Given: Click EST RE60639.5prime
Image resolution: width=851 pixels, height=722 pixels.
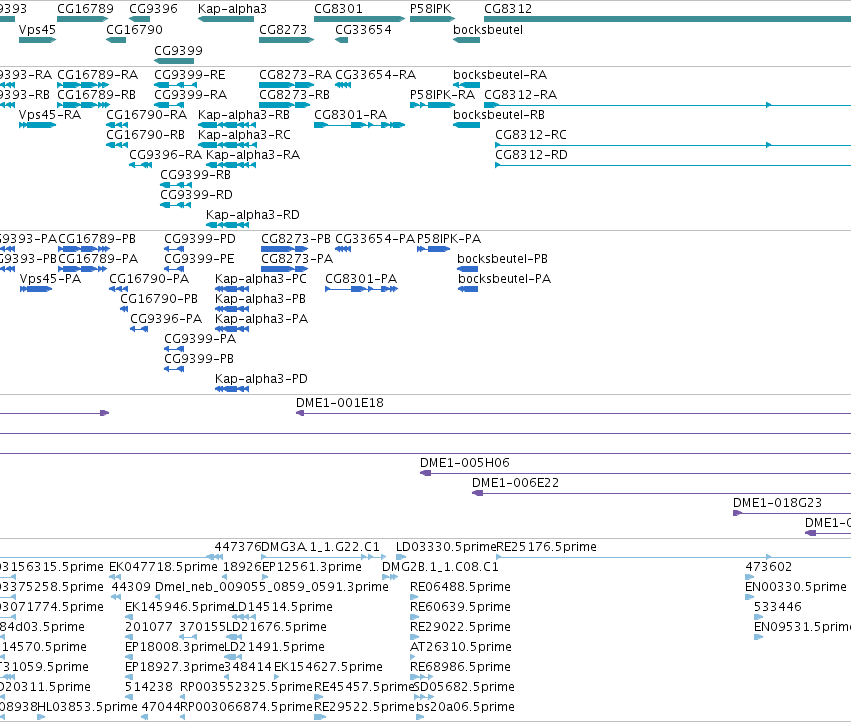Looking at the screenshot, I should tap(460, 606).
